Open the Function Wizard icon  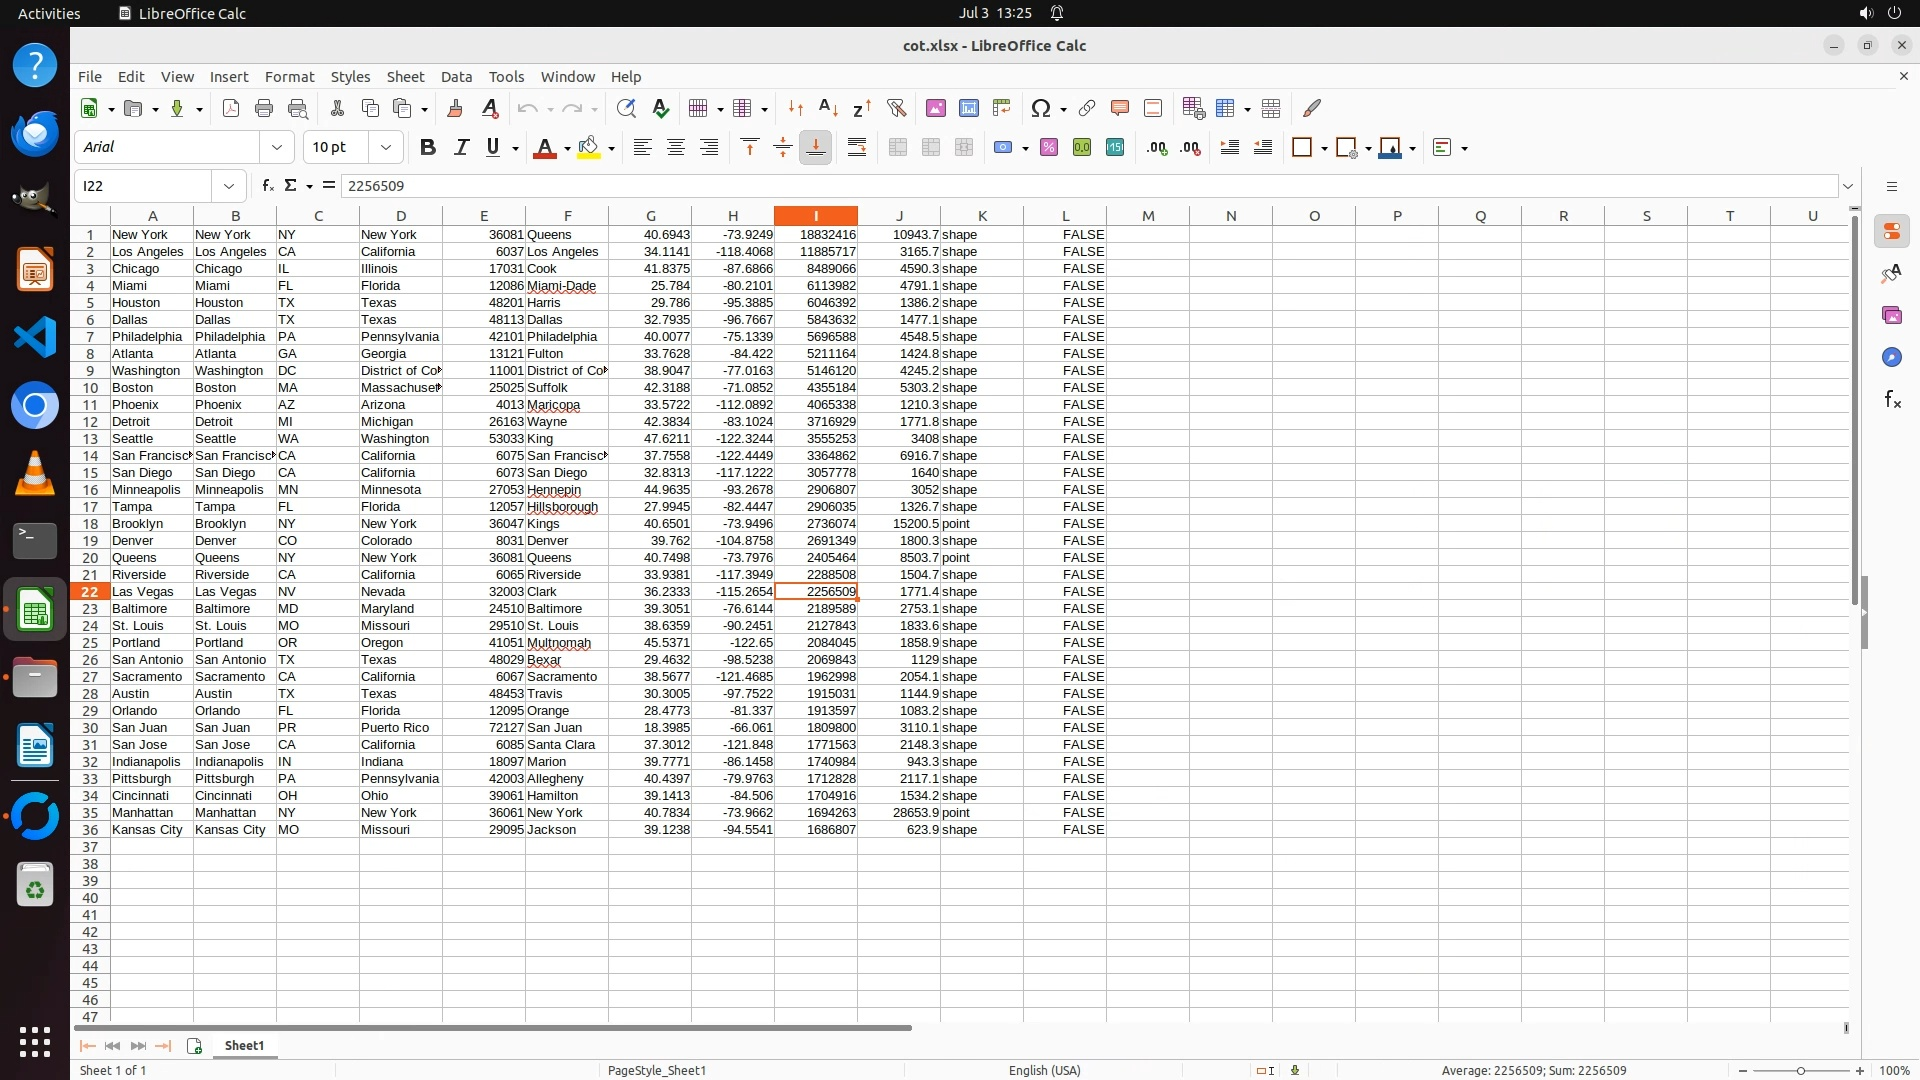(x=267, y=186)
